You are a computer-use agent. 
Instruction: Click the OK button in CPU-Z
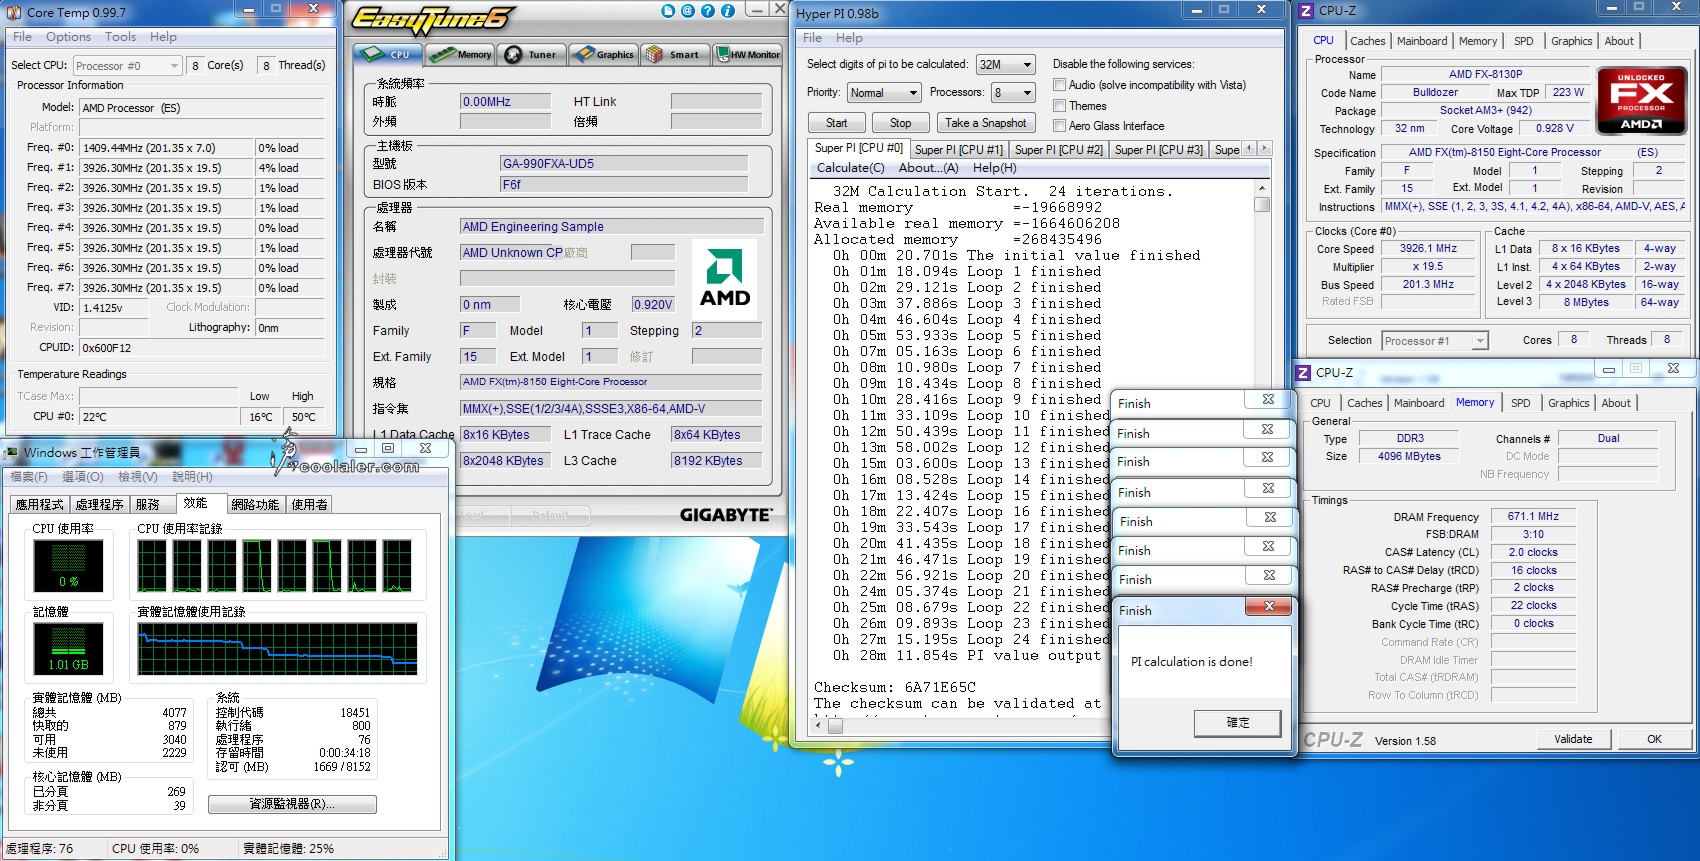point(1654,740)
